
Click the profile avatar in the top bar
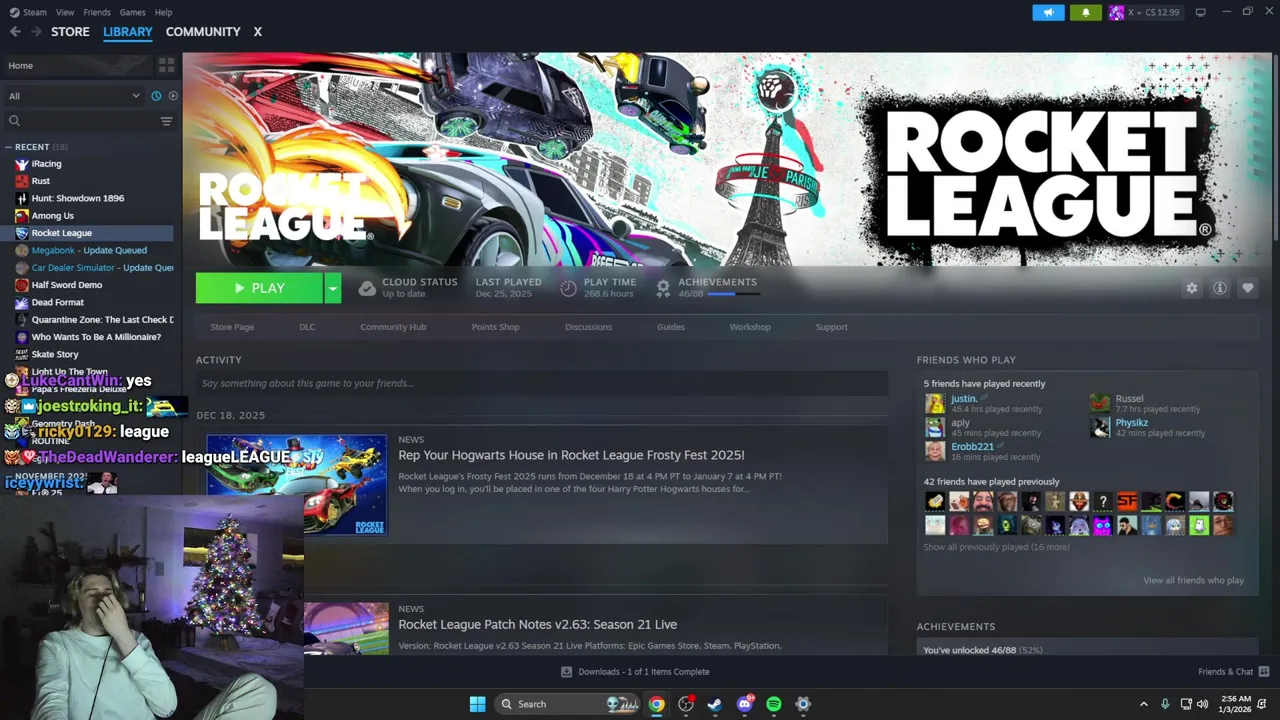pos(1116,12)
